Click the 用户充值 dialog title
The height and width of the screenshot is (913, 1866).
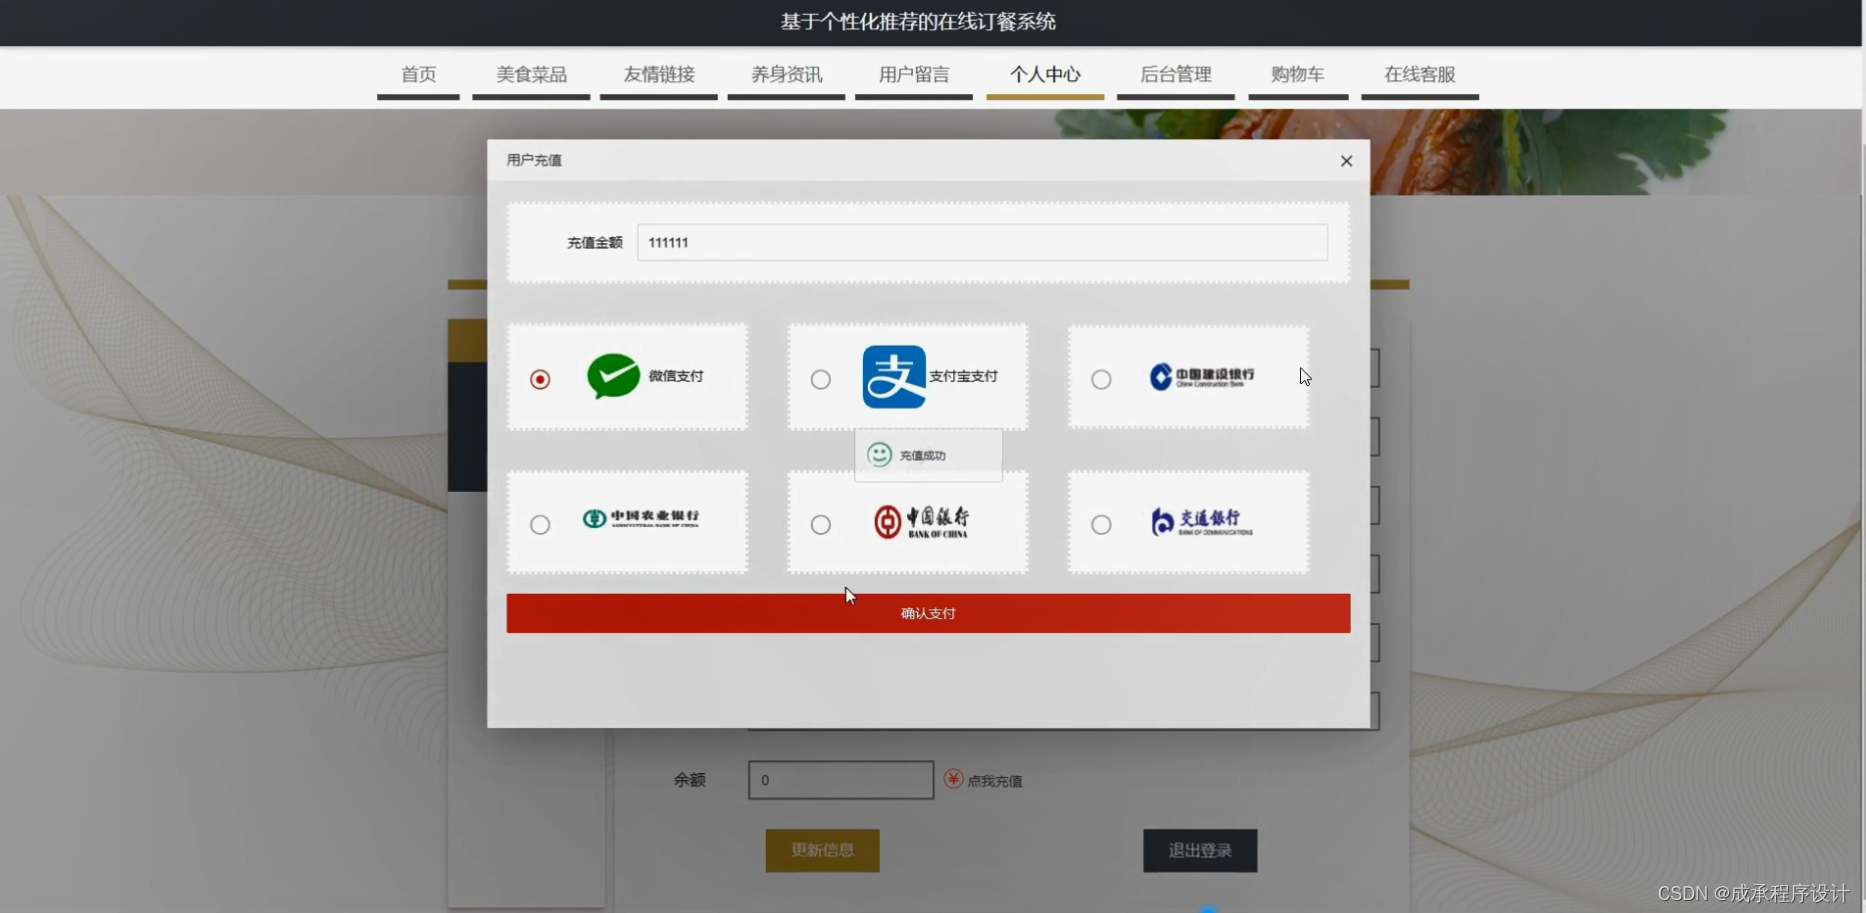click(534, 160)
